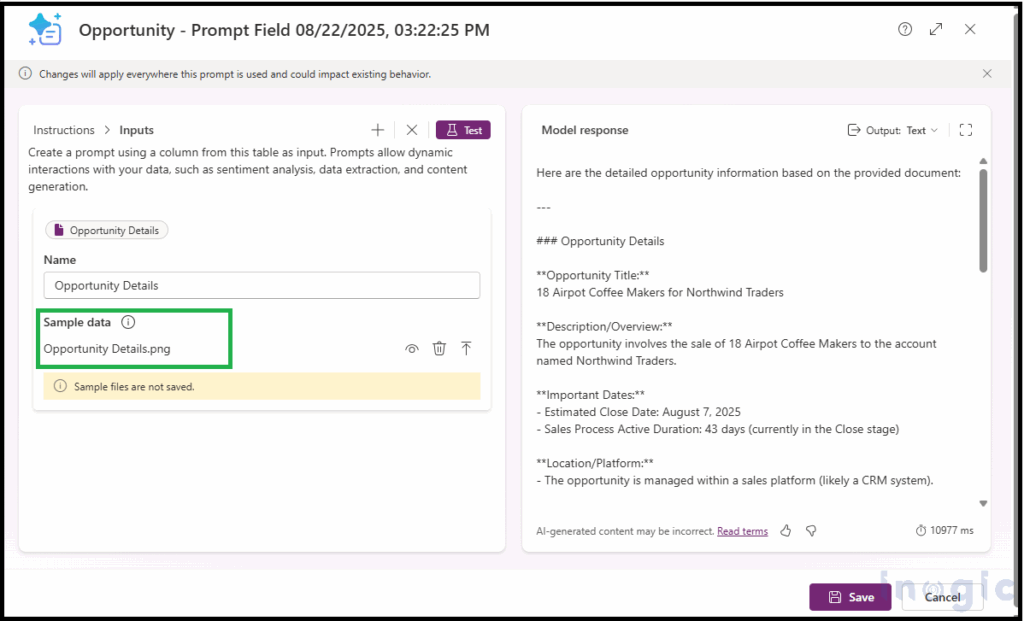Select Inputs in the breadcrumb
This screenshot has height=621, width=1024.
(136, 129)
